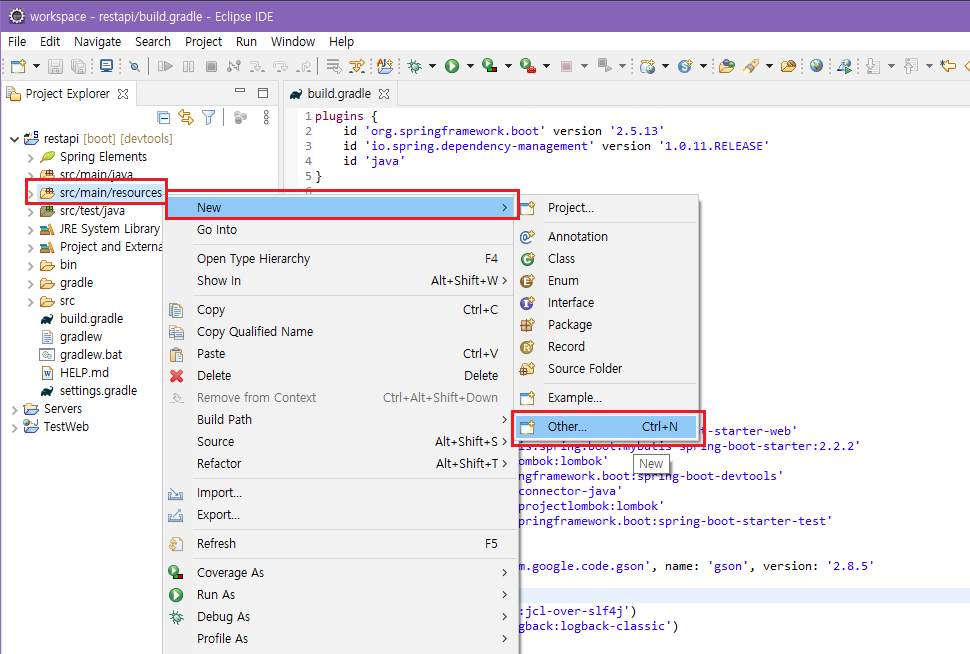
Task: Select HELP.md in Project Explorer
Action: tap(84, 373)
